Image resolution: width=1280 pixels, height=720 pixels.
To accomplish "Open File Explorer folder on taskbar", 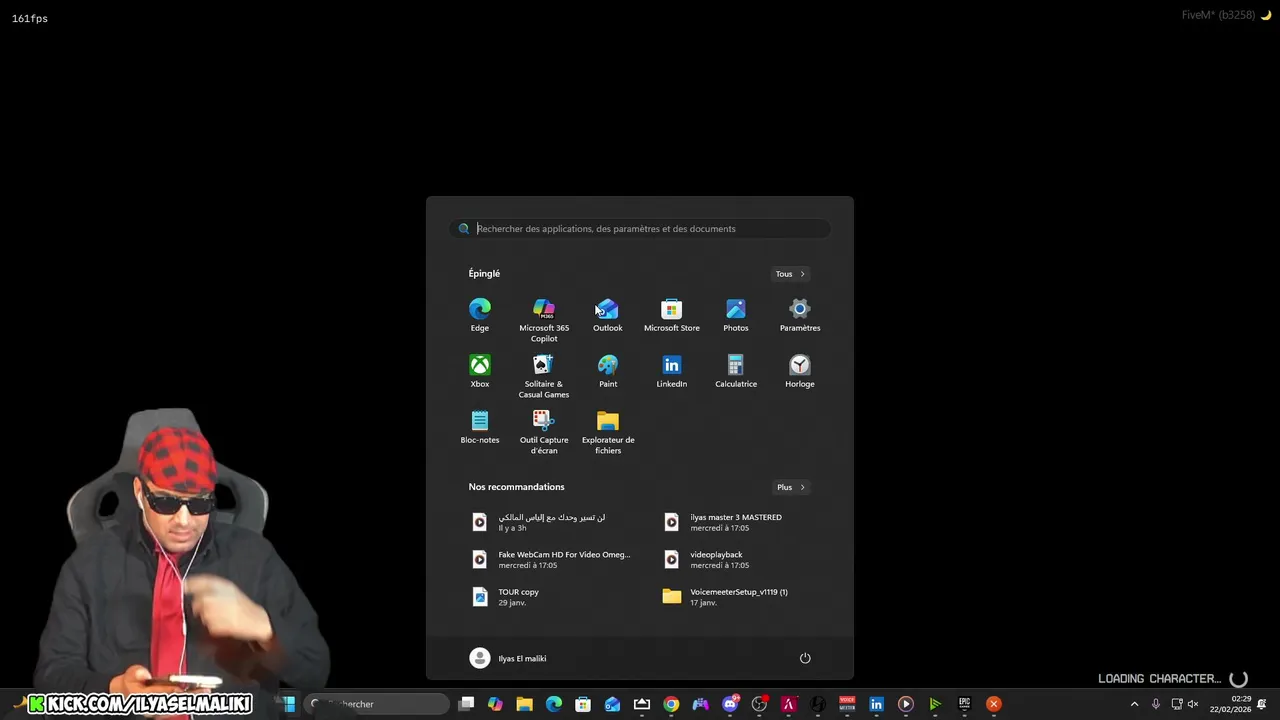I will click(524, 704).
